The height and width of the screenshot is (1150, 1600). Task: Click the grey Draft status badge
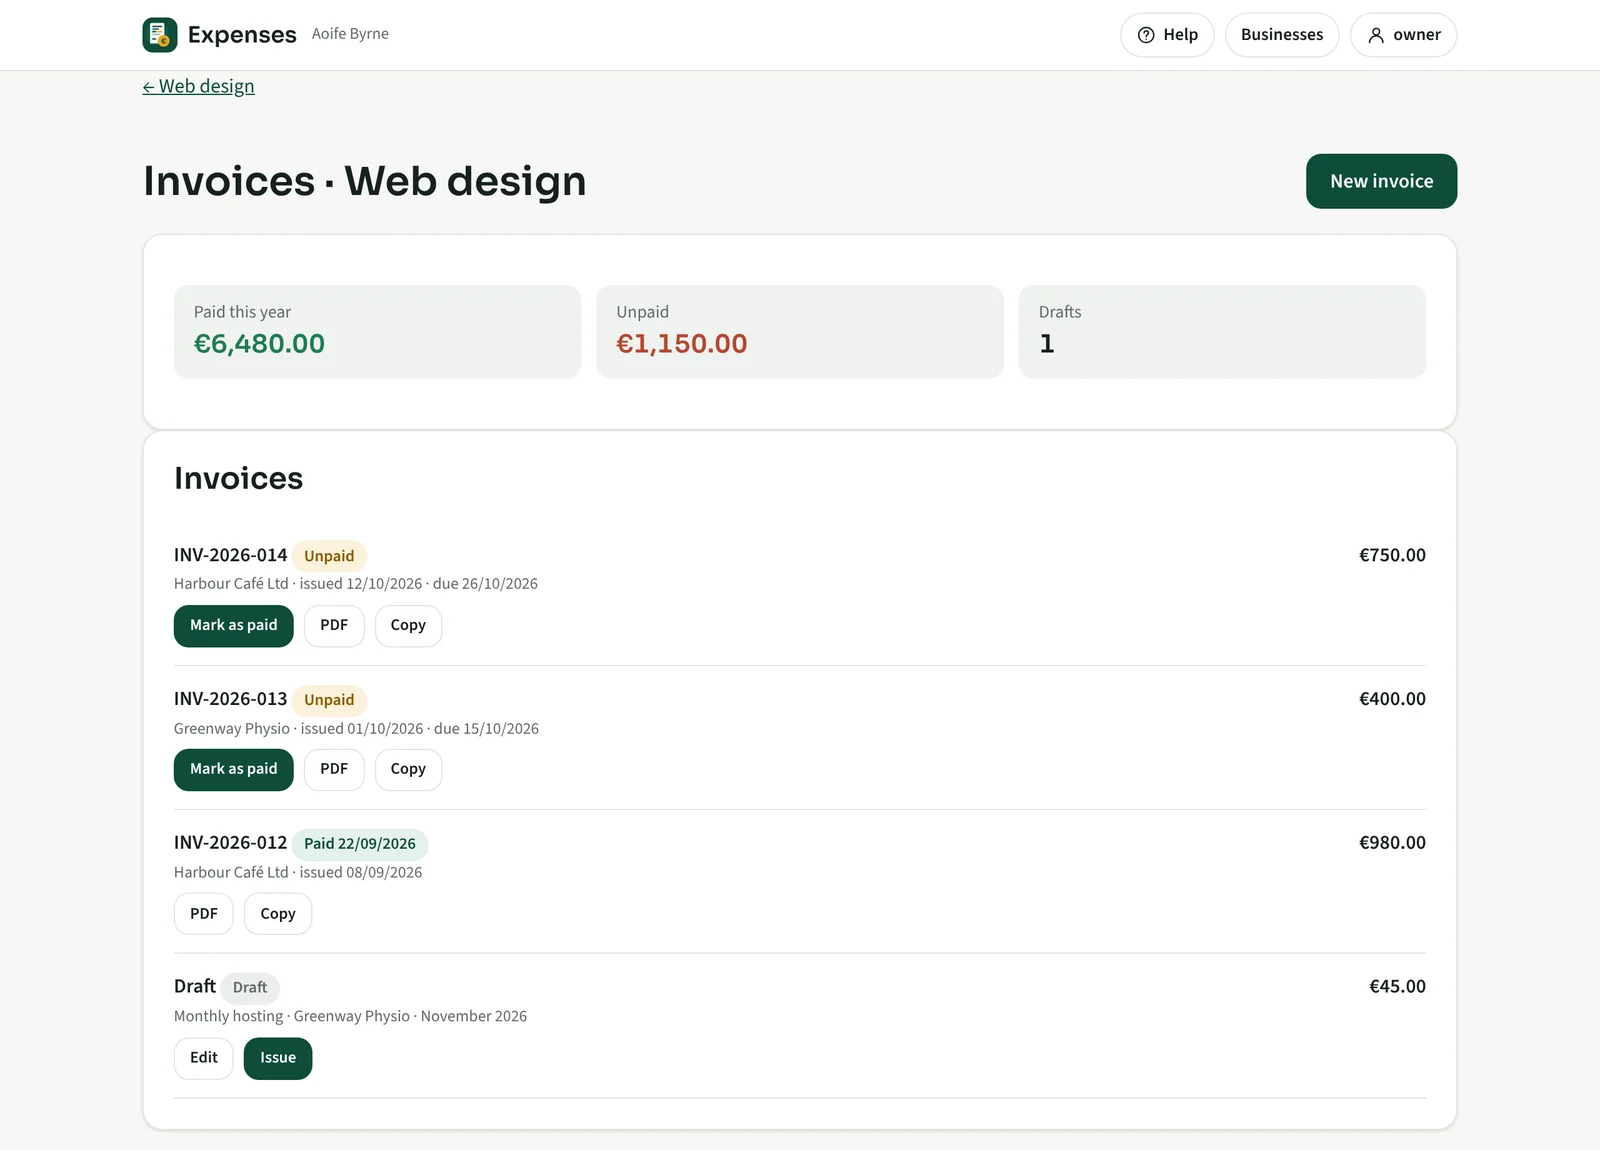250,987
